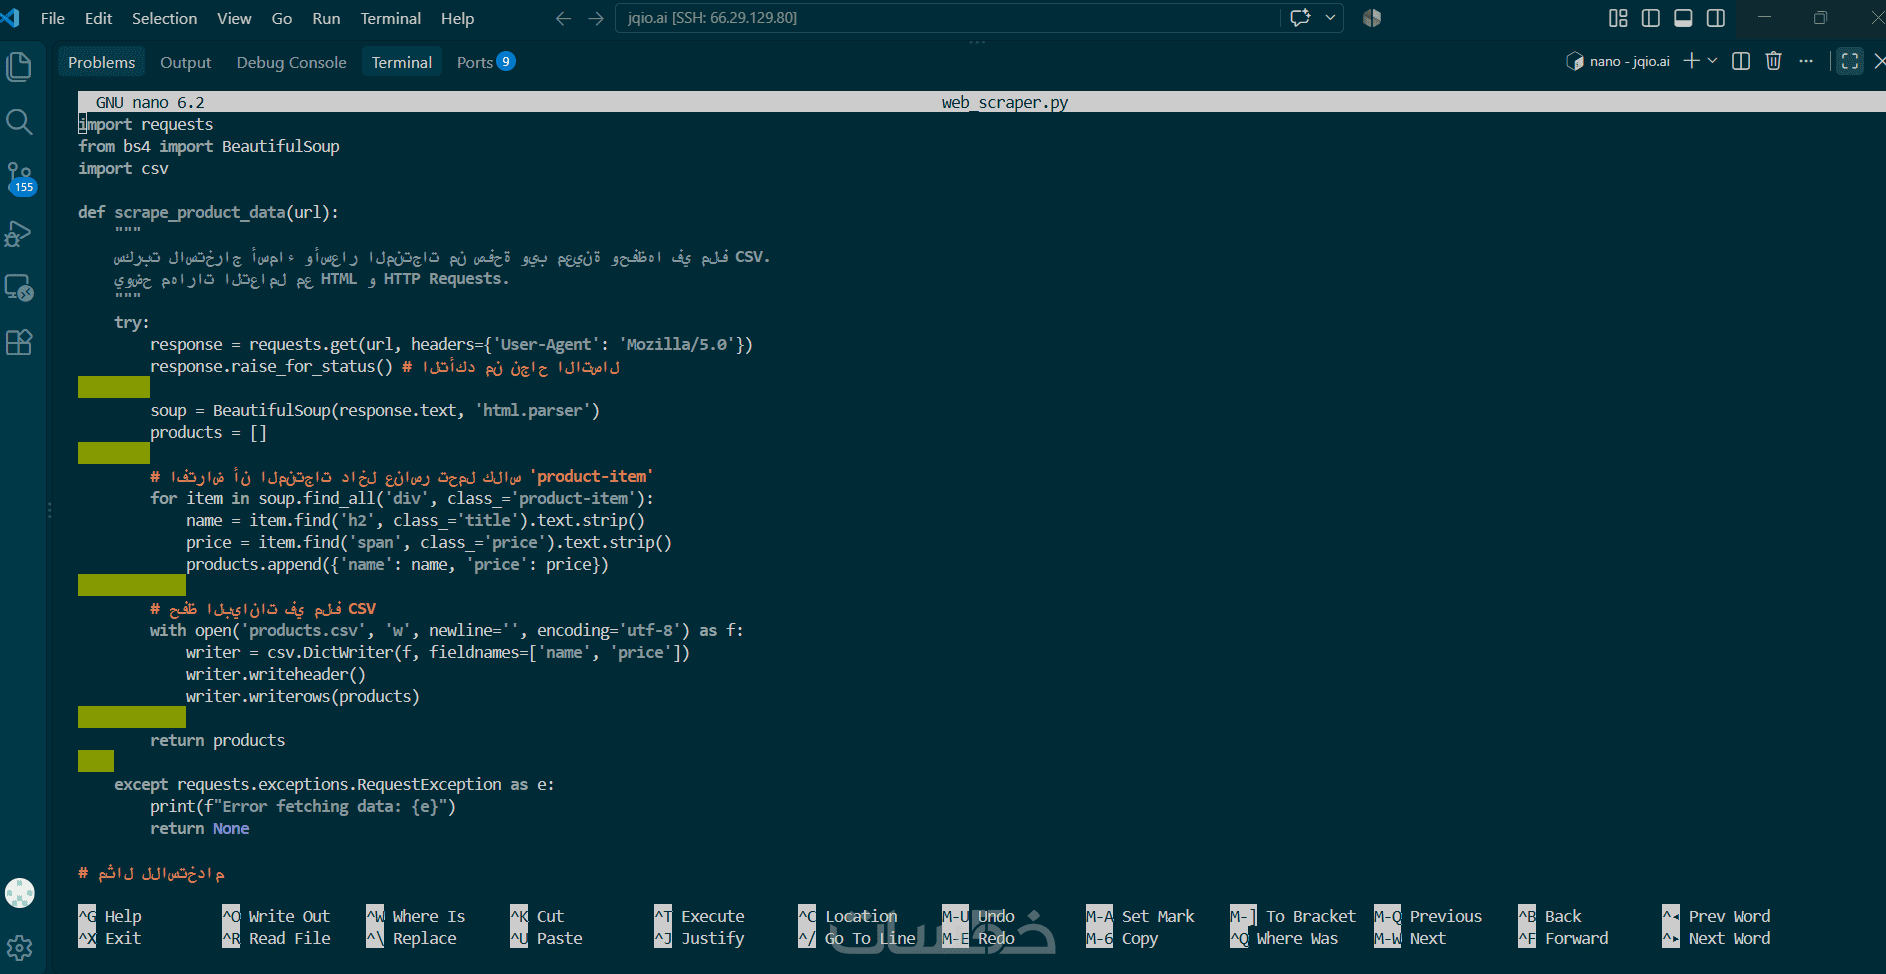The height and width of the screenshot is (974, 1886).
Task: Toggle the bottom panel layout button
Action: [1684, 18]
